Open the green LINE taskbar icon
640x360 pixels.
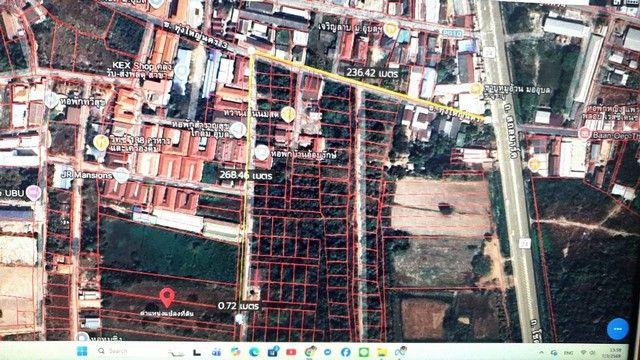click(364, 352)
